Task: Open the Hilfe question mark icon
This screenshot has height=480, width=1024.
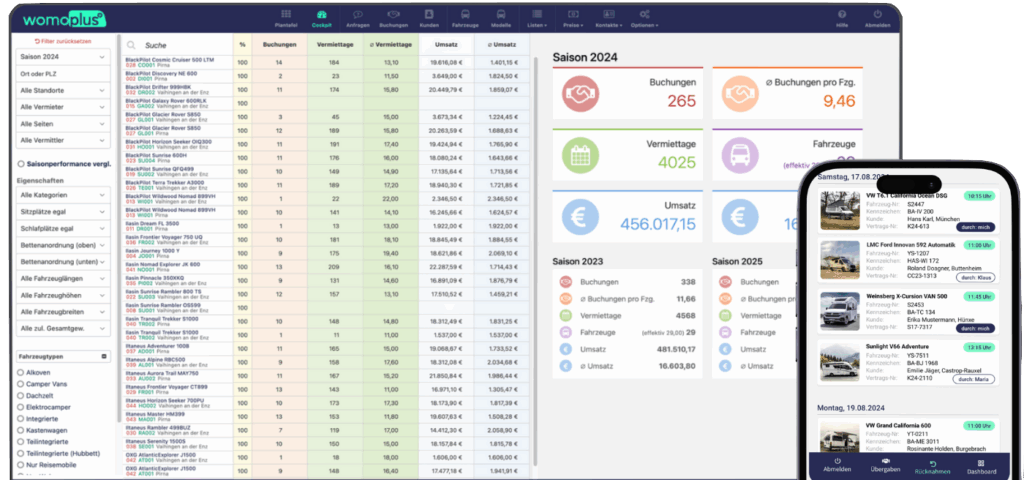Action: [842, 14]
